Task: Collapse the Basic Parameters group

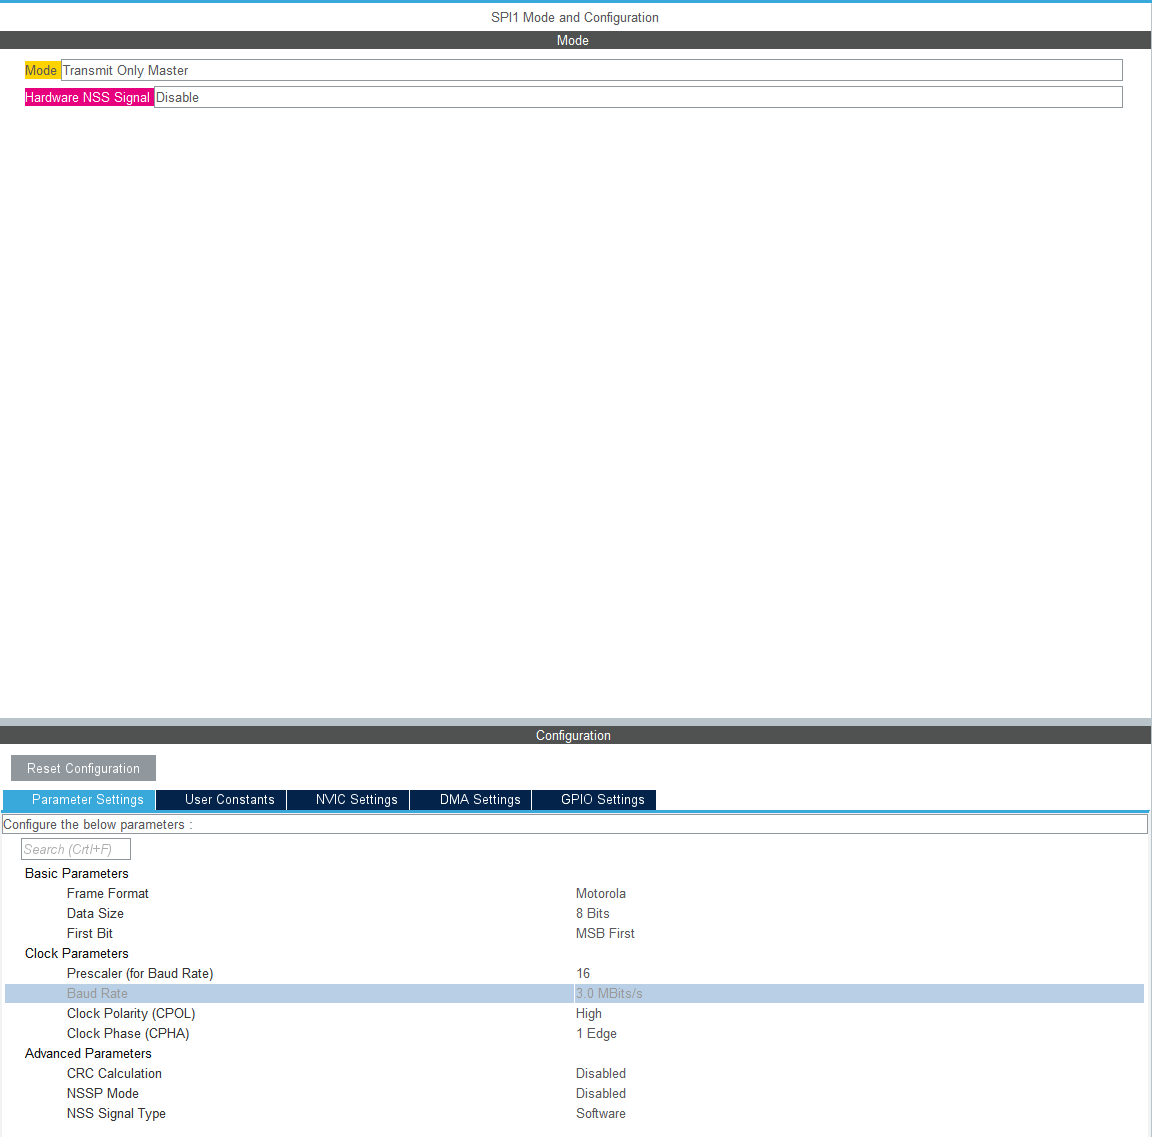Action: click(x=76, y=873)
